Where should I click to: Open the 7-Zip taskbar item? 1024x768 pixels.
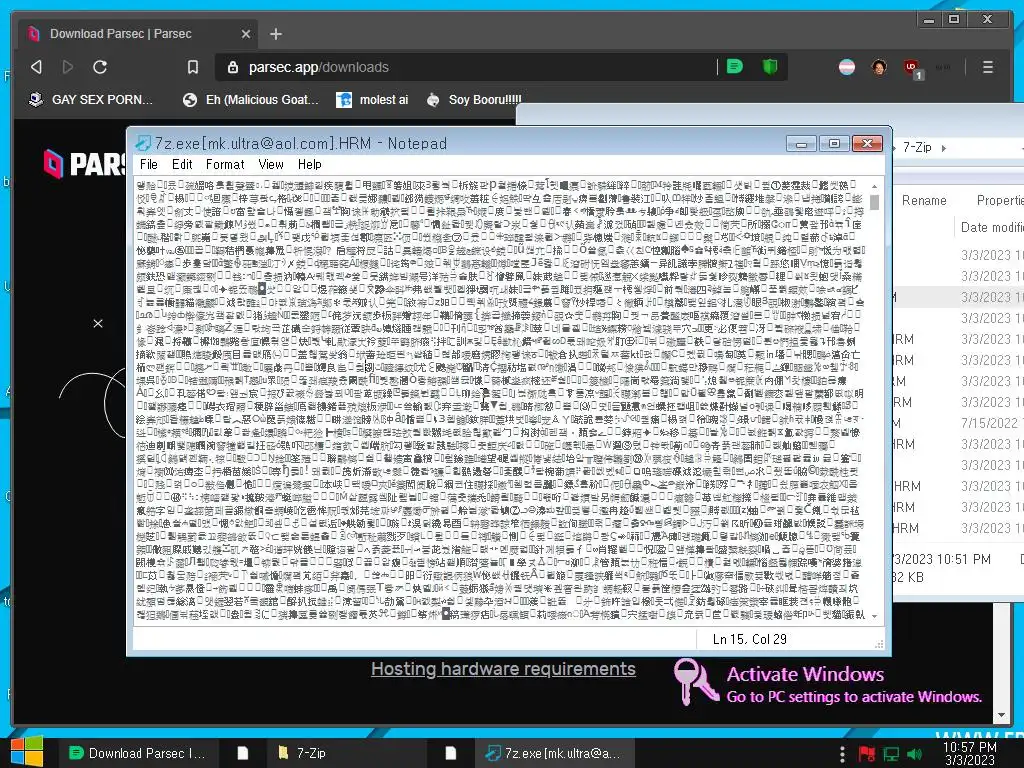coord(346,753)
